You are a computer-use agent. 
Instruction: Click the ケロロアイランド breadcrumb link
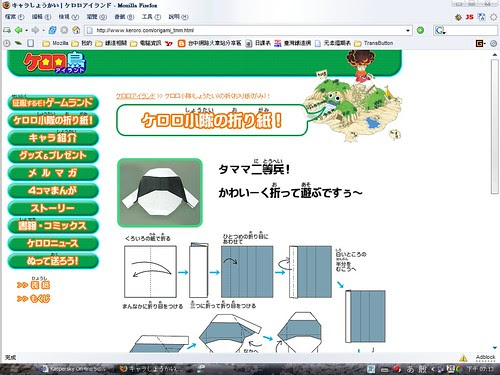pyautogui.click(x=135, y=96)
